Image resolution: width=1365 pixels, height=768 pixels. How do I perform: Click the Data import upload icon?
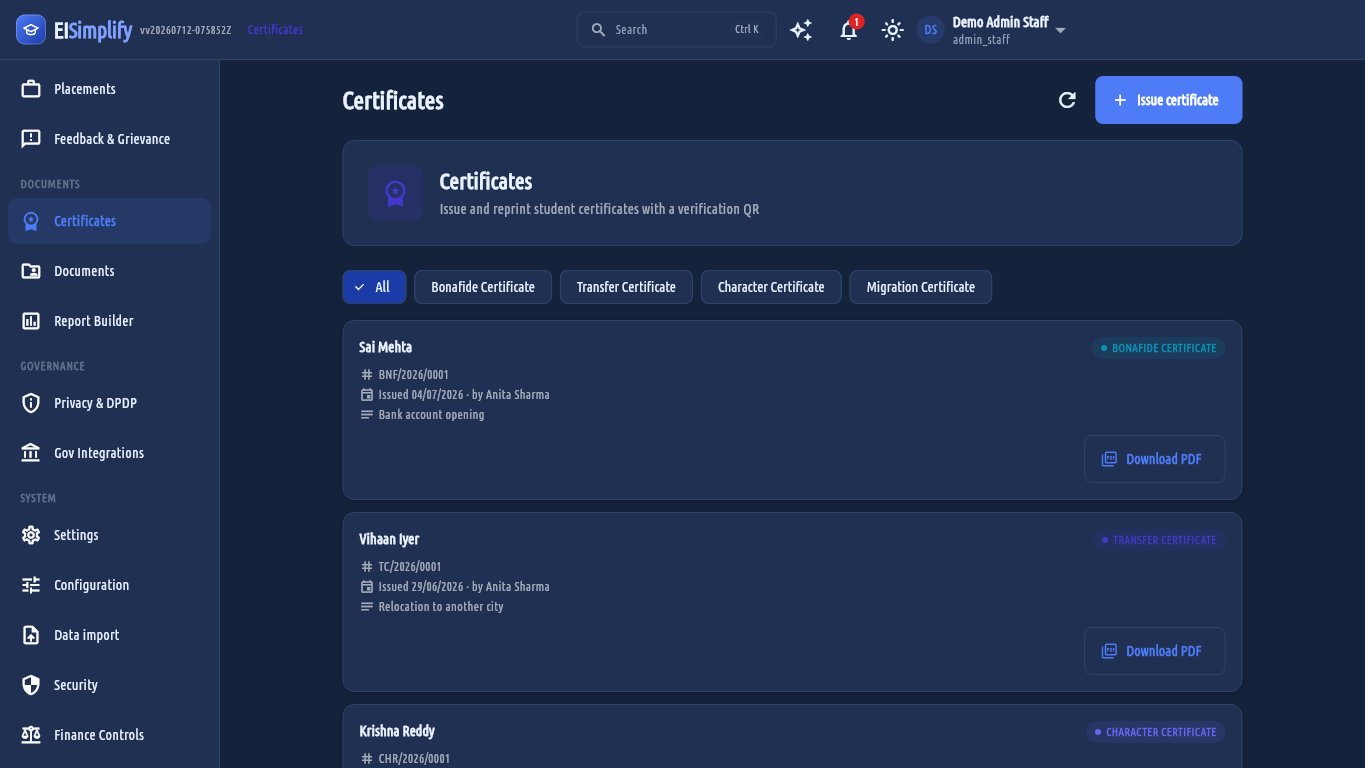31,635
